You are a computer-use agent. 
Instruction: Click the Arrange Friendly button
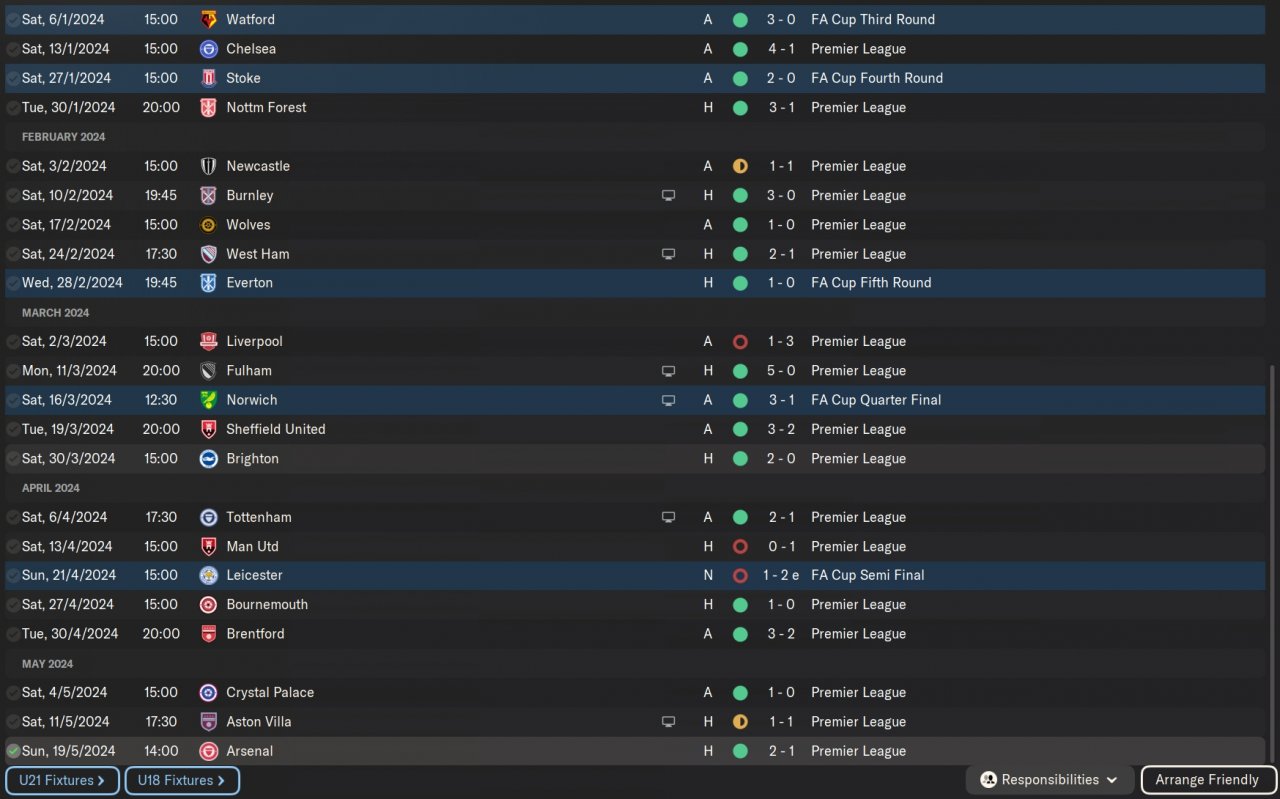click(1207, 780)
